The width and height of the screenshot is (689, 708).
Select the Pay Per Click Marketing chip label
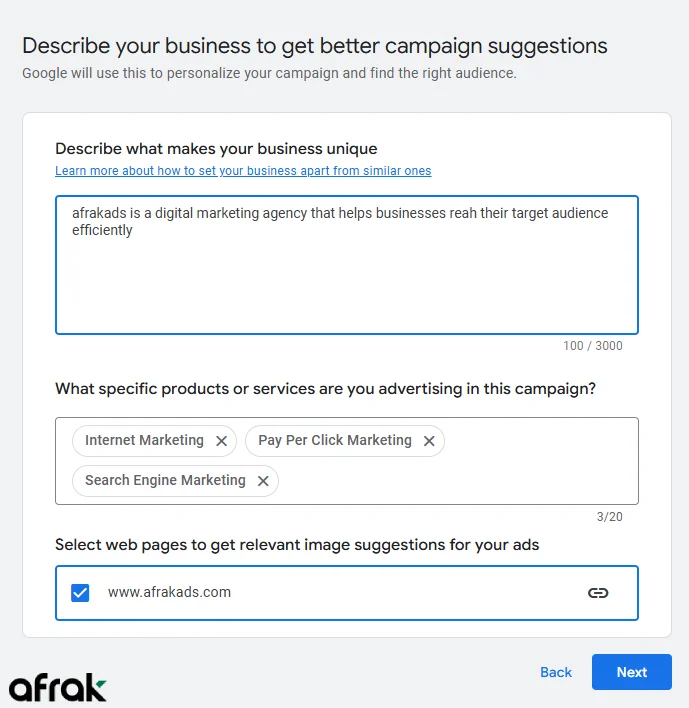[334, 440]
